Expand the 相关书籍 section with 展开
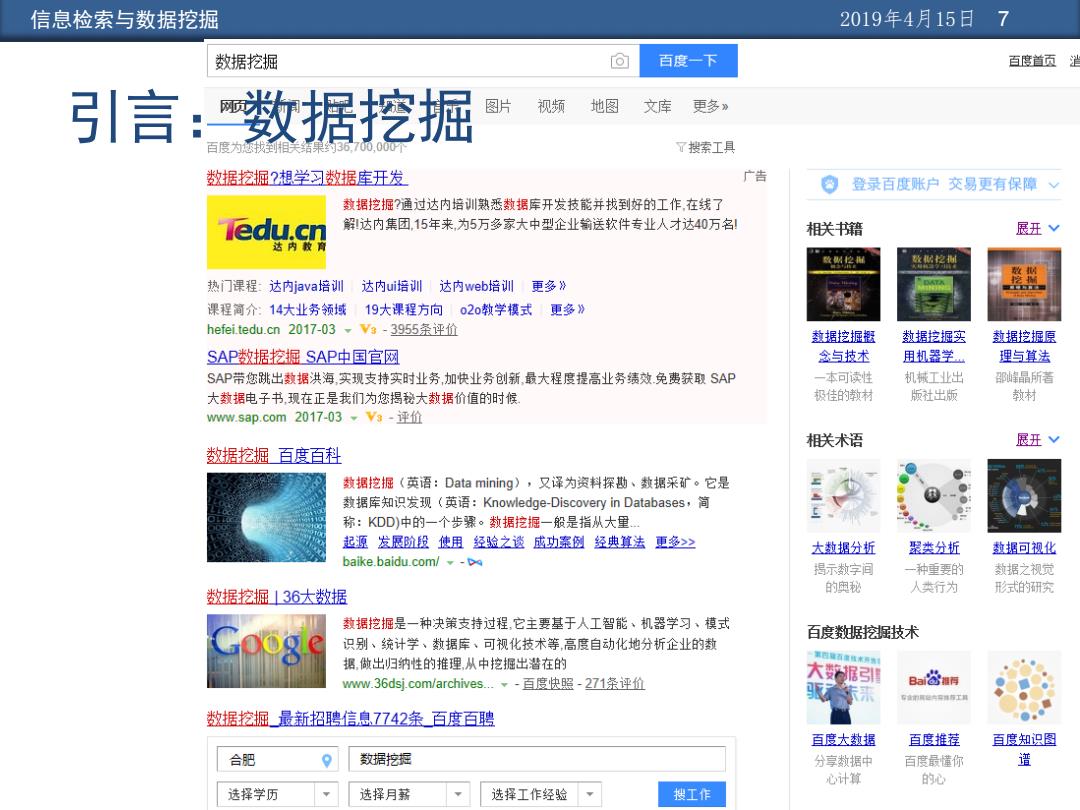This screenshot has width=1080, height=810. [1037, 229]
